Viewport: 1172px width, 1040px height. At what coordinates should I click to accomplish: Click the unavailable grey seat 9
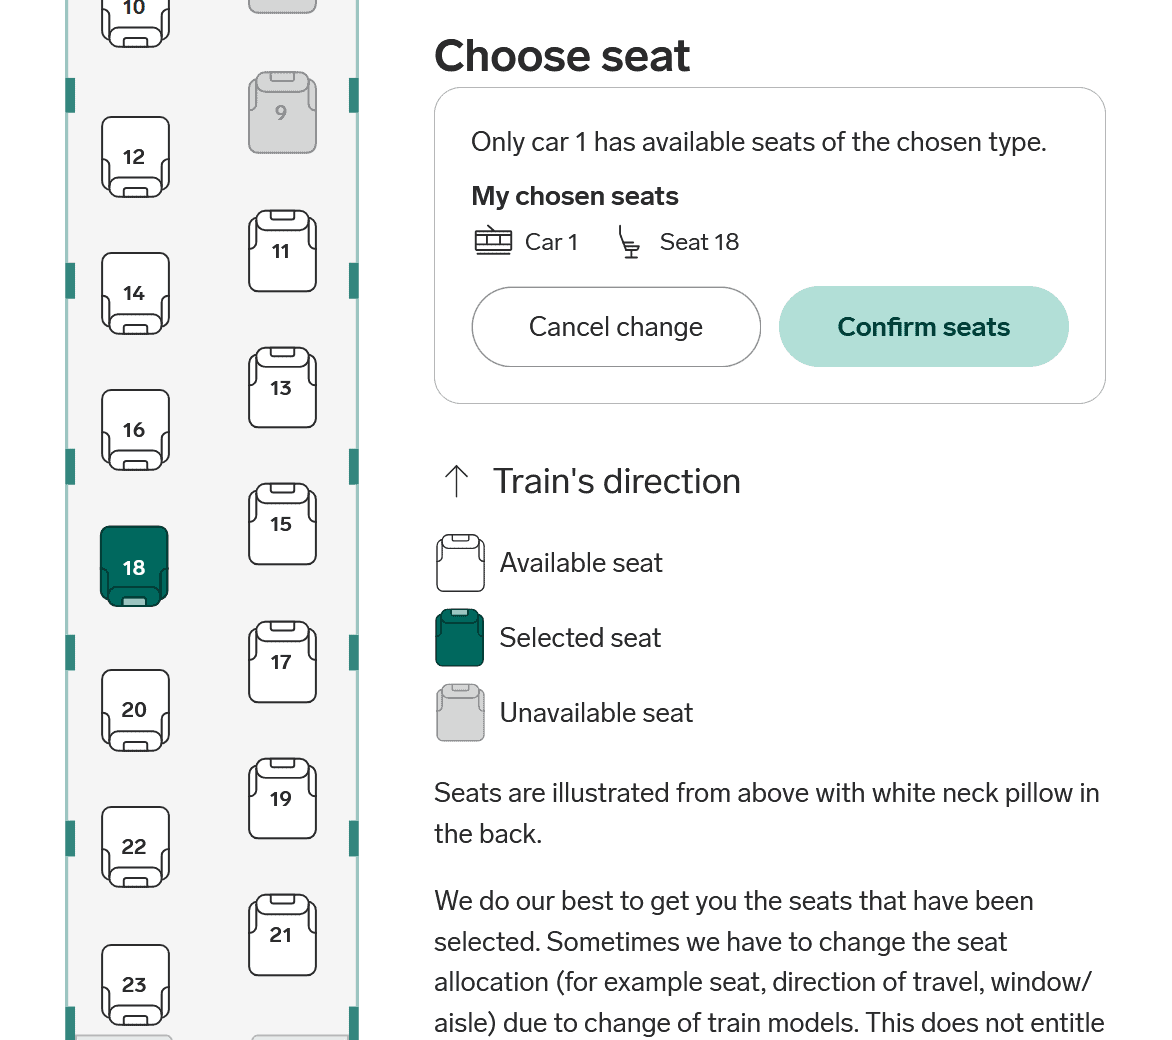coord(282,112)
